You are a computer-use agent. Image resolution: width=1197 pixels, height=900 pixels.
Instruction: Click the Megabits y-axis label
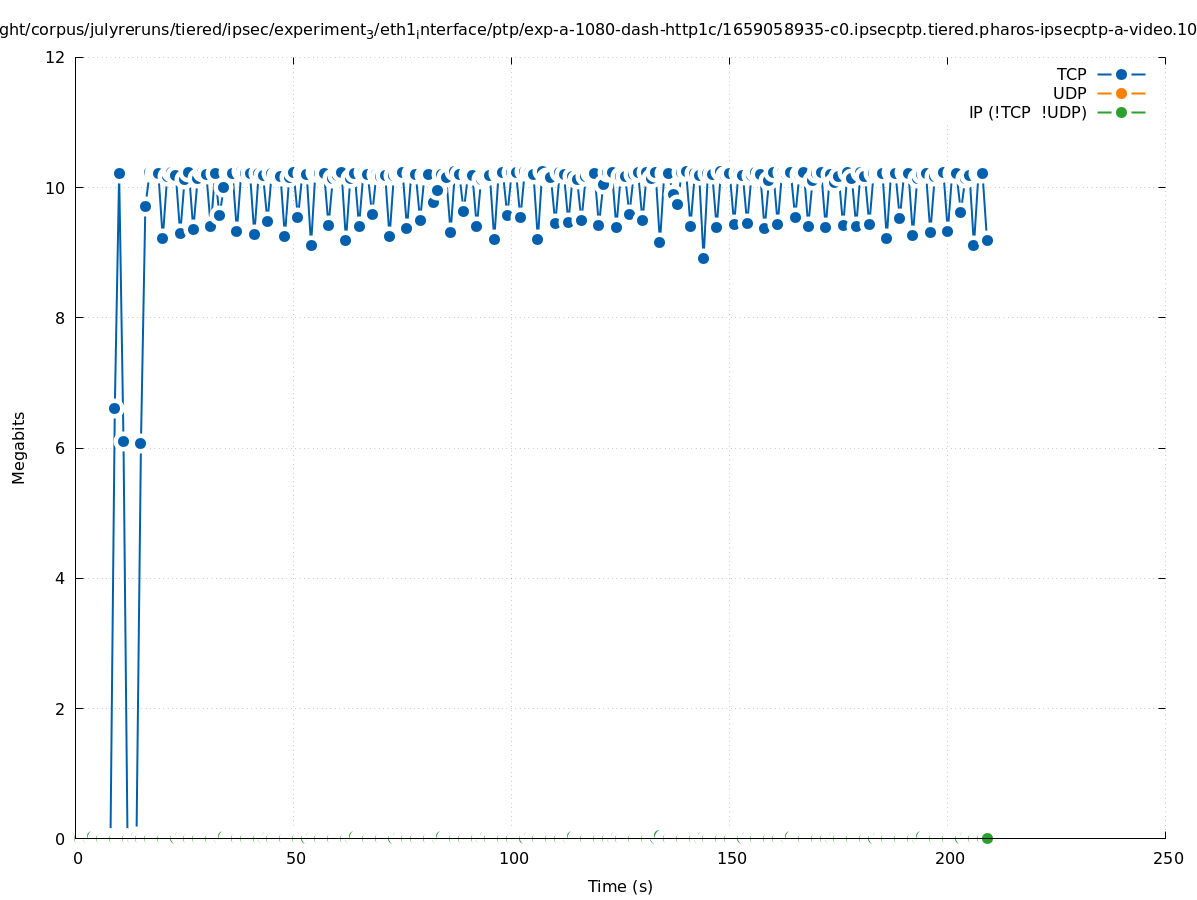coord(19,447)
